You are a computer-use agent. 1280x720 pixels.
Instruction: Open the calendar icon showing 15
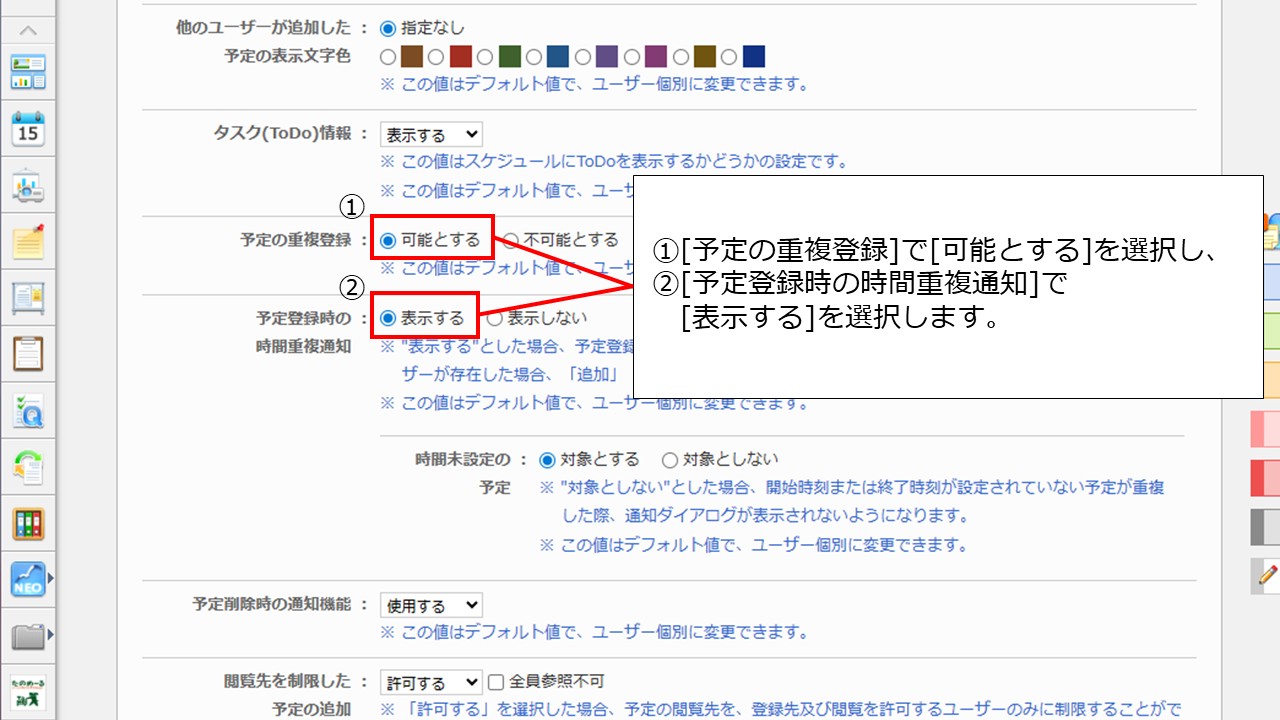click(29, 129)
